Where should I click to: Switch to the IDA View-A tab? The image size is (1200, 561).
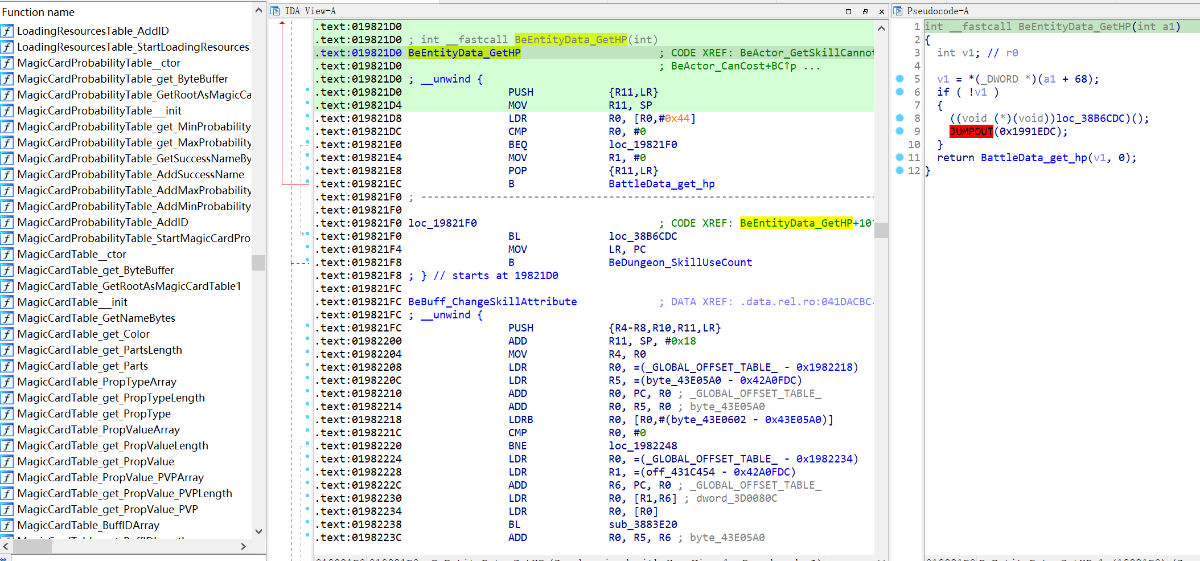point(310,9)
